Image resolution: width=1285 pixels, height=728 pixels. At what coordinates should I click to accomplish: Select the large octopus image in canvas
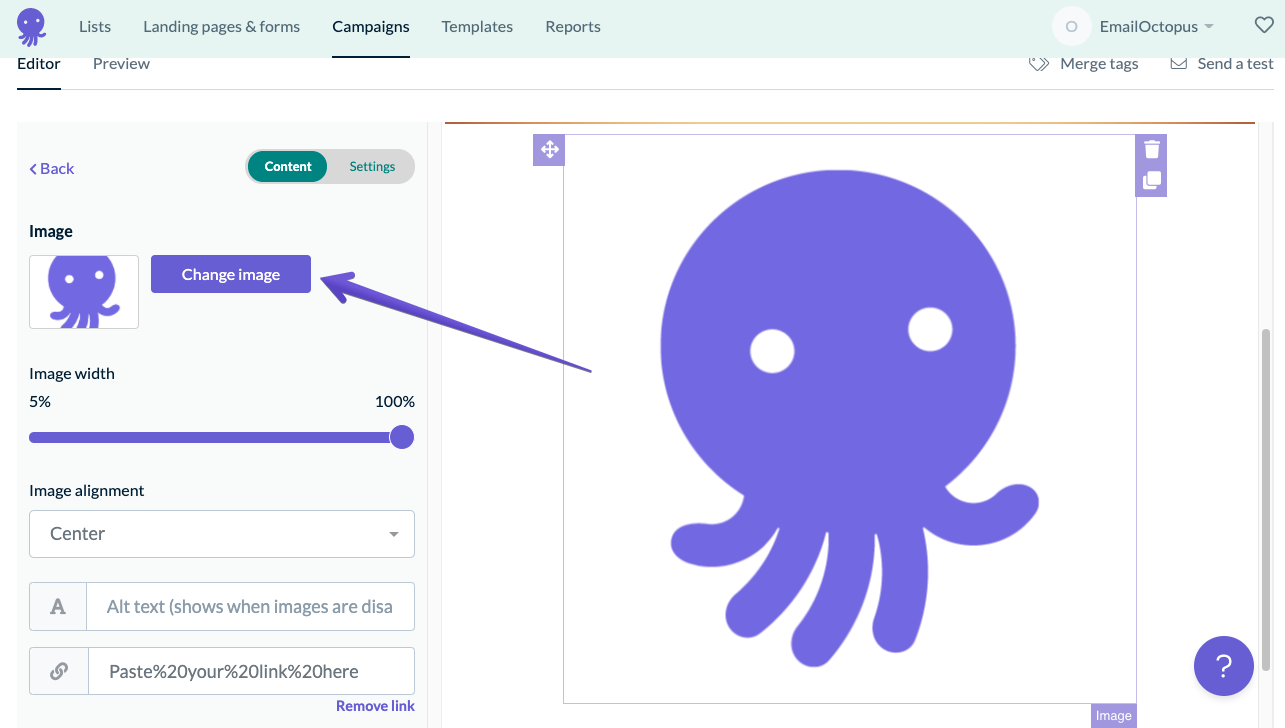pos(849,419)
